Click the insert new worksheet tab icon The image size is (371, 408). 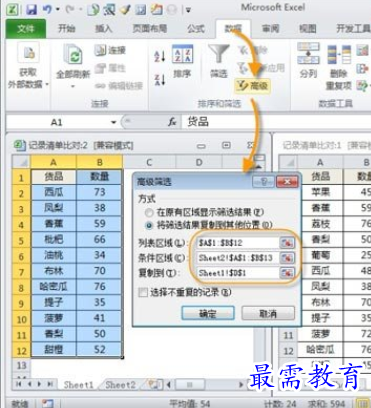click(x=154, y=385)
